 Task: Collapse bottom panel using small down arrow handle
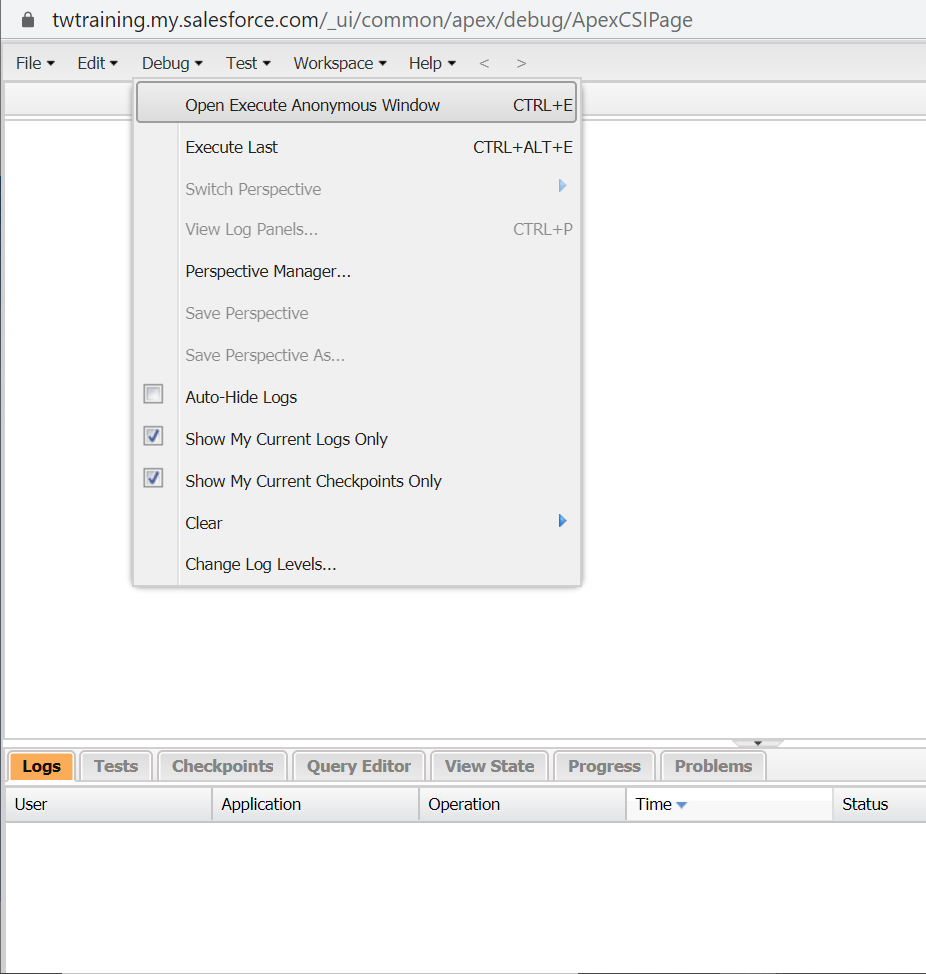pos(757,743)
